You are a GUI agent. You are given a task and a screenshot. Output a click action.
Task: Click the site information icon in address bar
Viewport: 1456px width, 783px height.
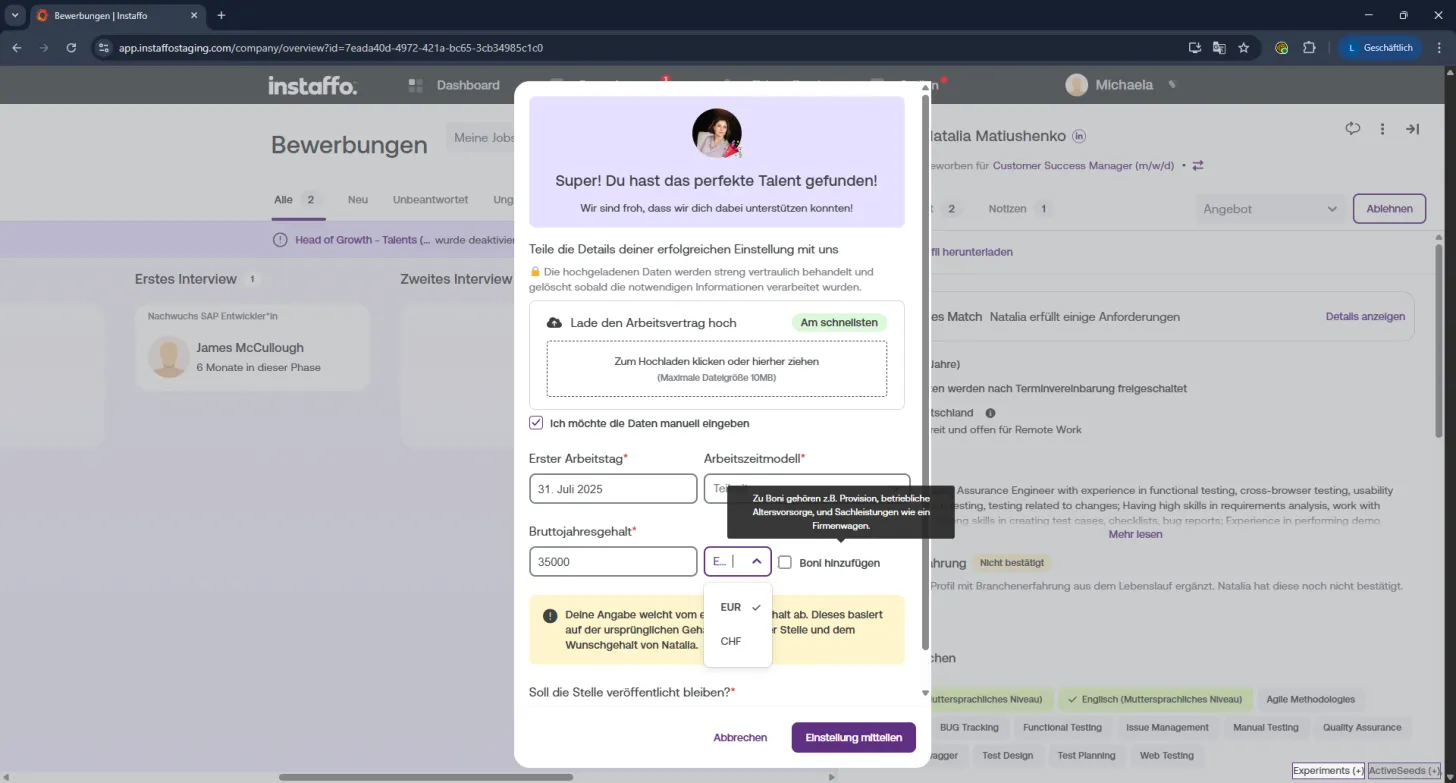[x=104, y=47]
